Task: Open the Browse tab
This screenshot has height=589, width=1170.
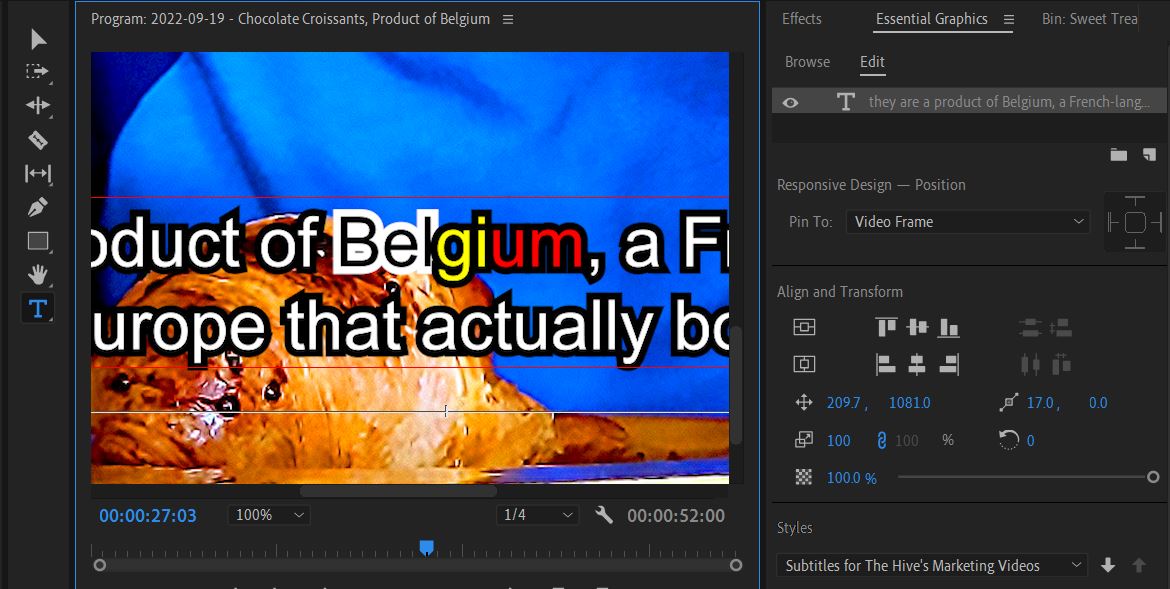Action: tap(807, 62)
